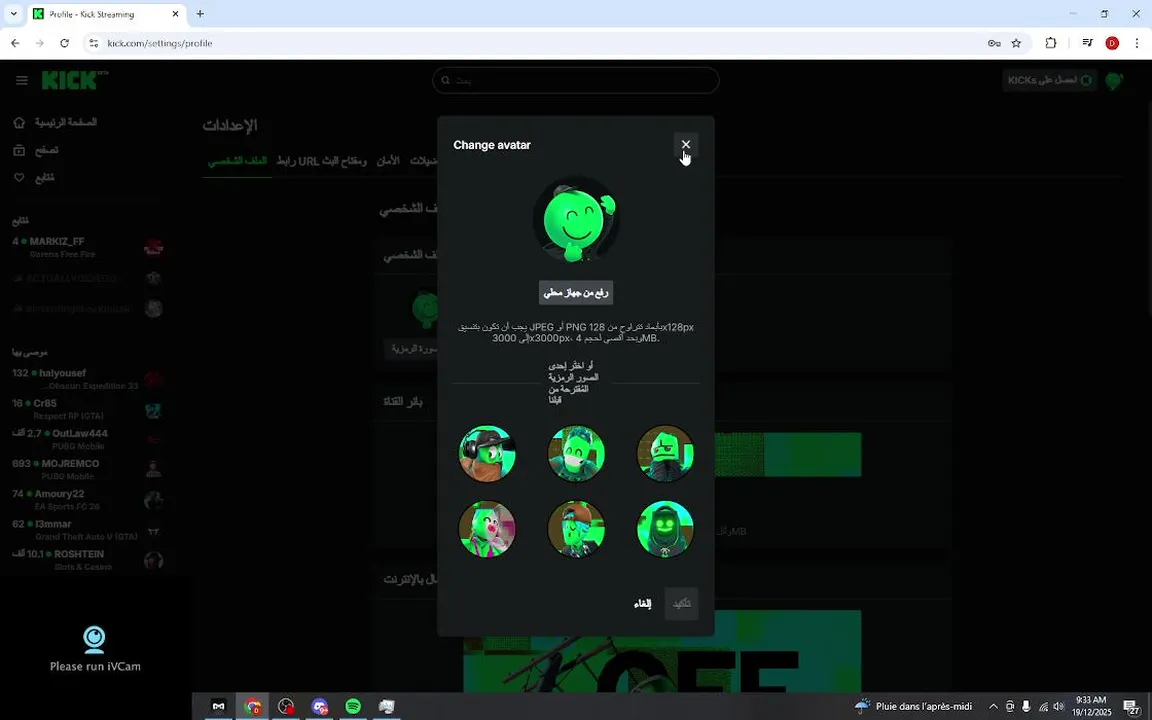Open a new browser tab

point(200,14)
